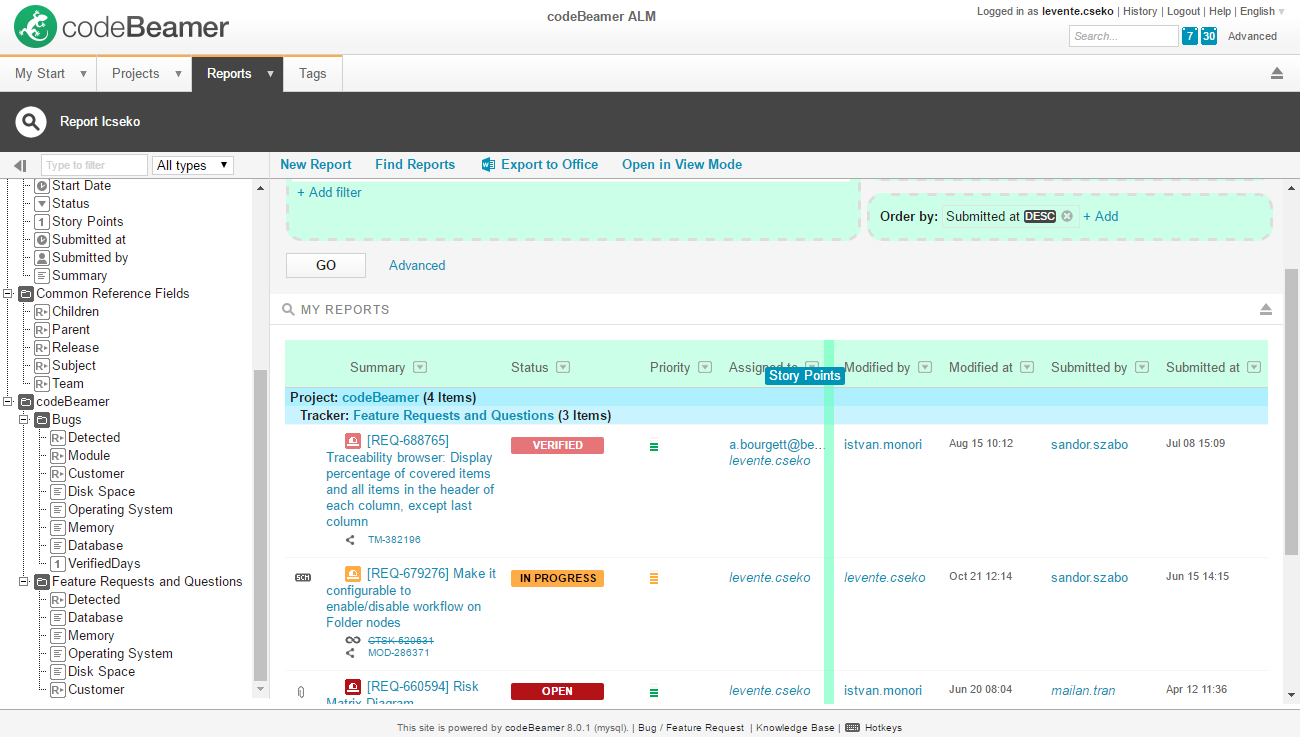Open the Reports tab dropdown arrow
Screen dimensions: 1300x737
pyautogui.click(x=270, y=74)
